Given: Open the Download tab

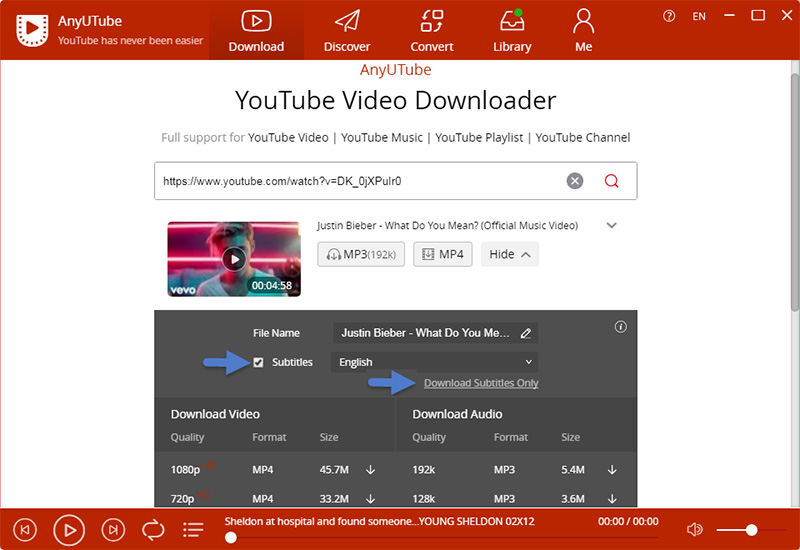Looking at the screenshot, I should [x=256, y=31].
